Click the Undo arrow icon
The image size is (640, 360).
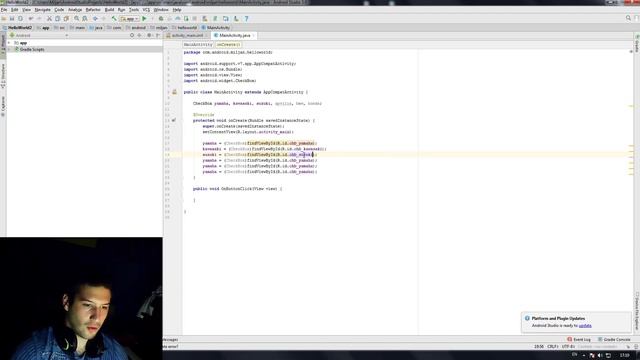point(31,18)
